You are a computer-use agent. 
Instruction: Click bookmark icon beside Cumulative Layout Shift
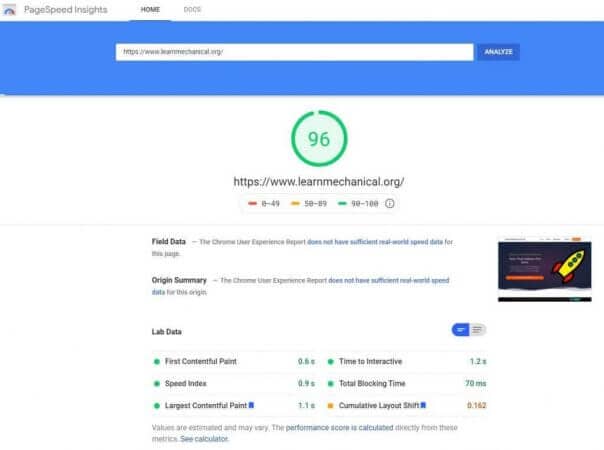(x=423, y=405)
